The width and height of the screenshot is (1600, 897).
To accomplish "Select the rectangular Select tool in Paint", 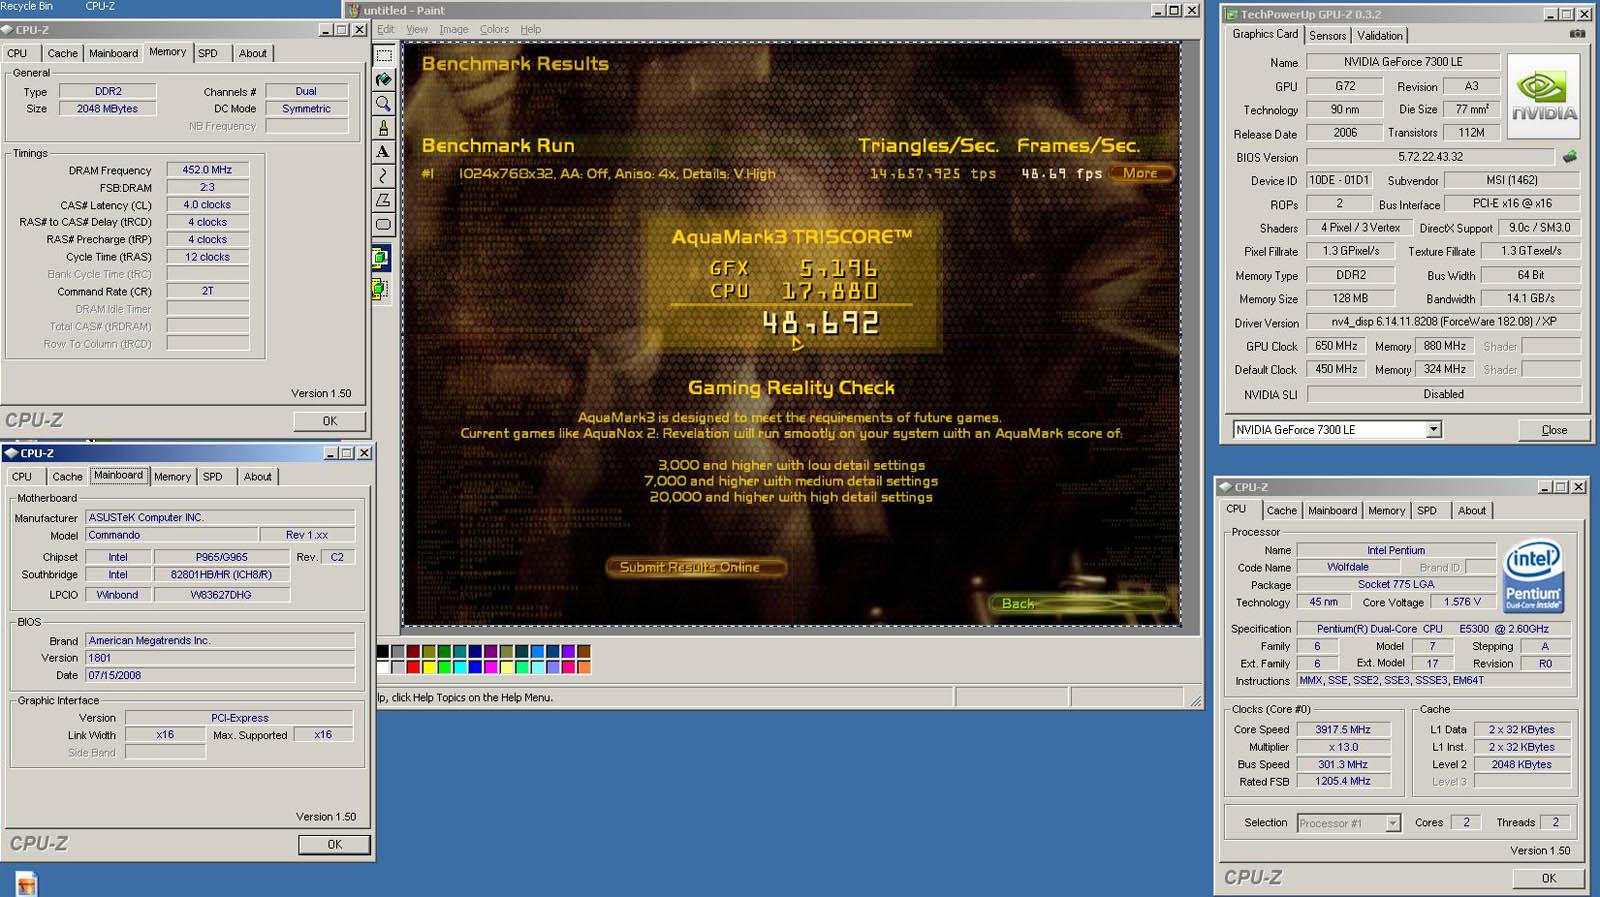I will coord(384,55).
